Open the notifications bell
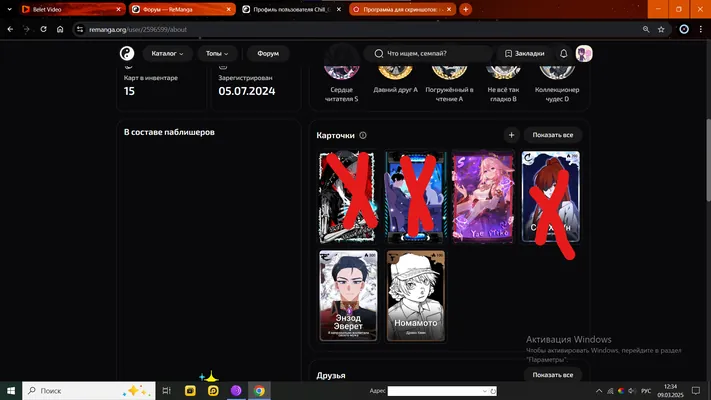Screen dimensions: 711x400 563,54
